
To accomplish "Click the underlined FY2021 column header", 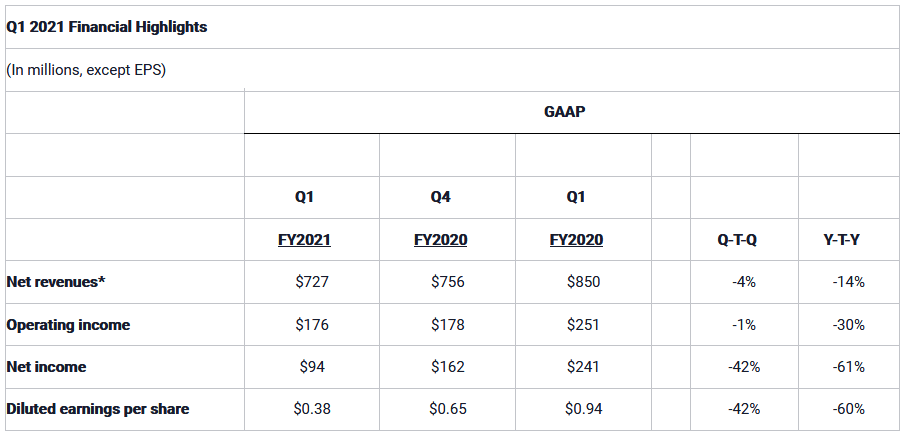I will click(304, 240).
